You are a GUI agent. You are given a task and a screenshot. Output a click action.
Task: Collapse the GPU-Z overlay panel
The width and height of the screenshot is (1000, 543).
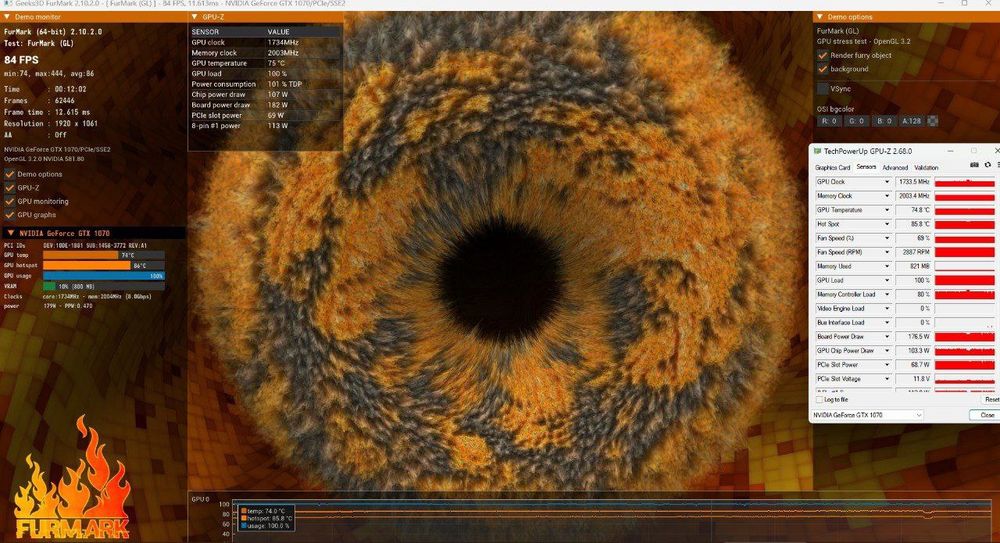pyautogui.click(x=195, y=17)
